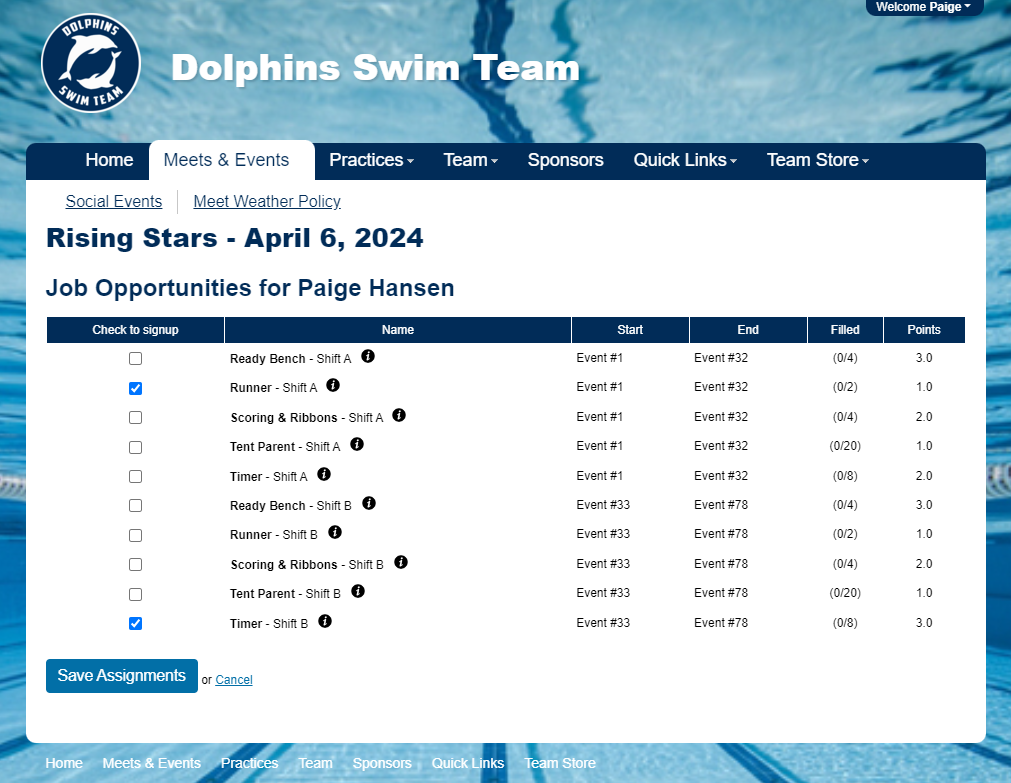
Task: Open the Meet Weather Policy link
Action: pyautogui.click(x=267, y=202)
